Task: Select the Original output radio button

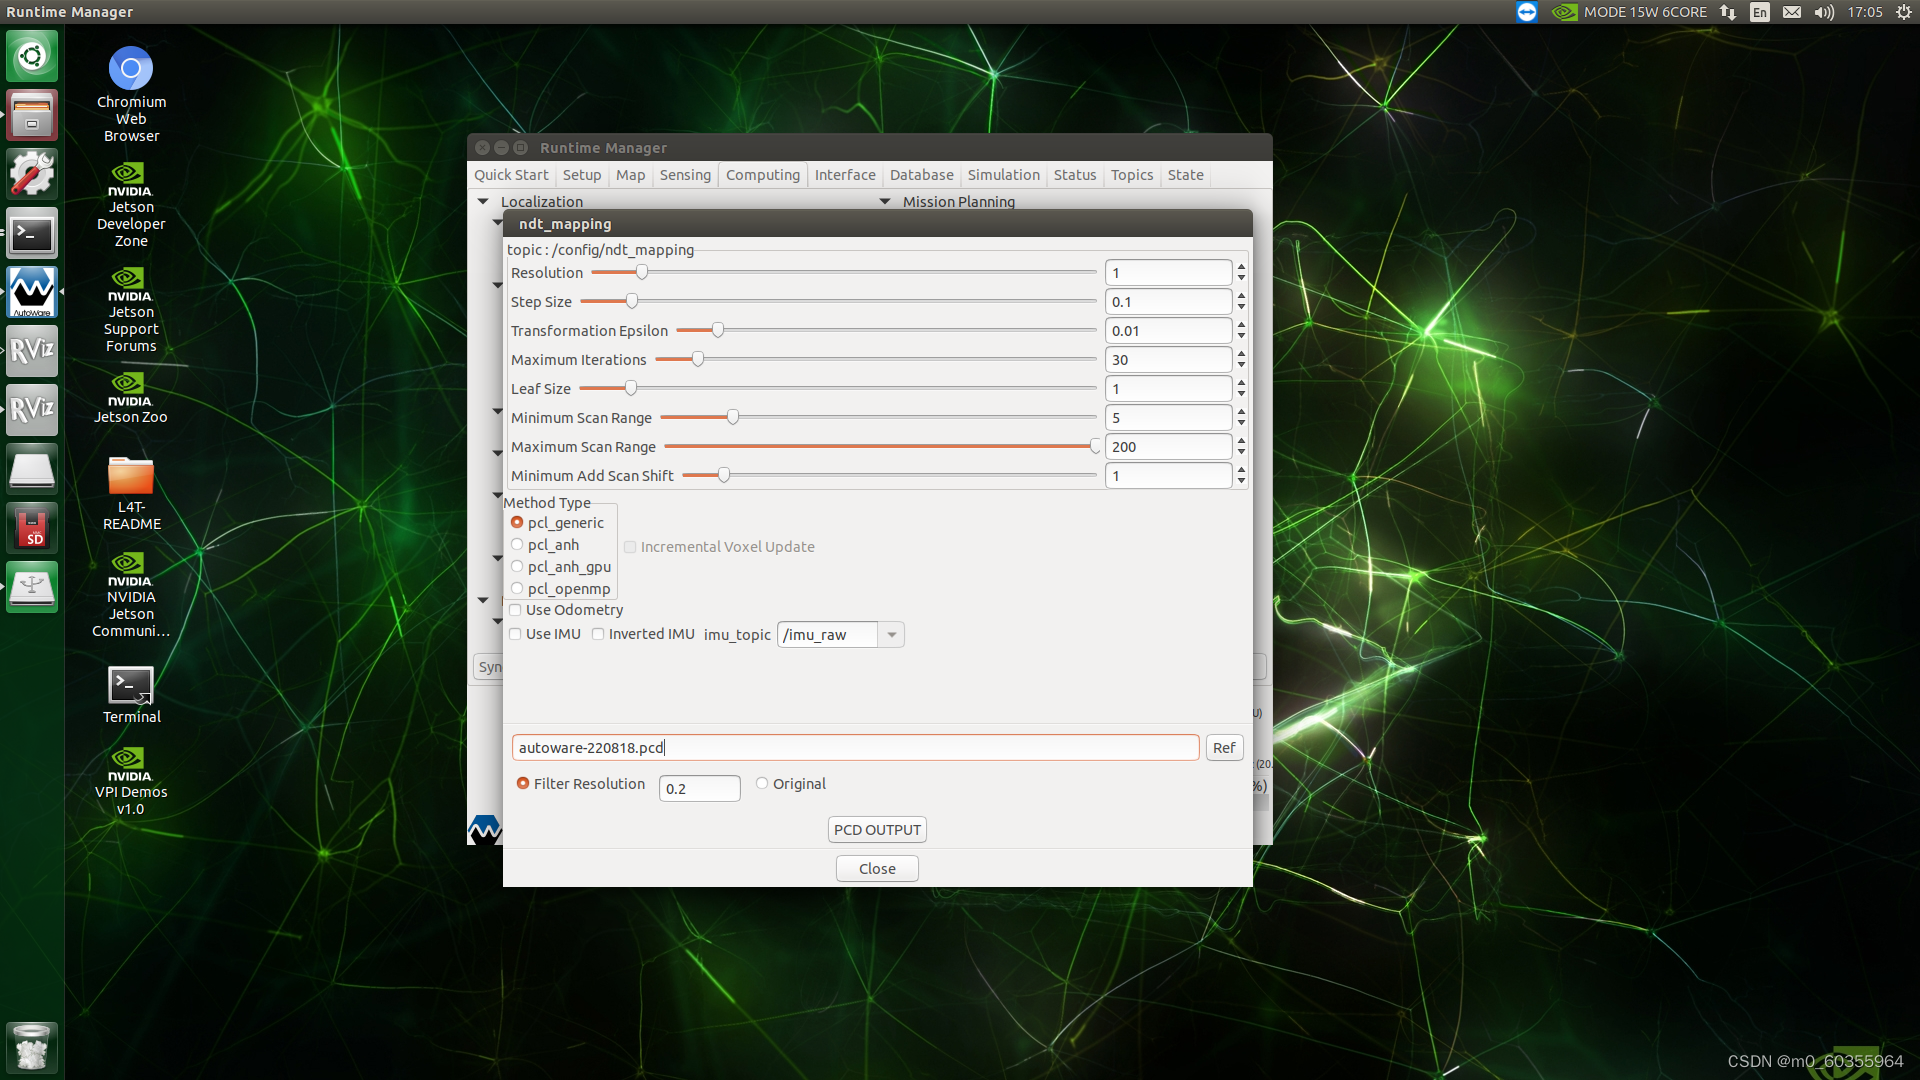Action: click(762, 784)
